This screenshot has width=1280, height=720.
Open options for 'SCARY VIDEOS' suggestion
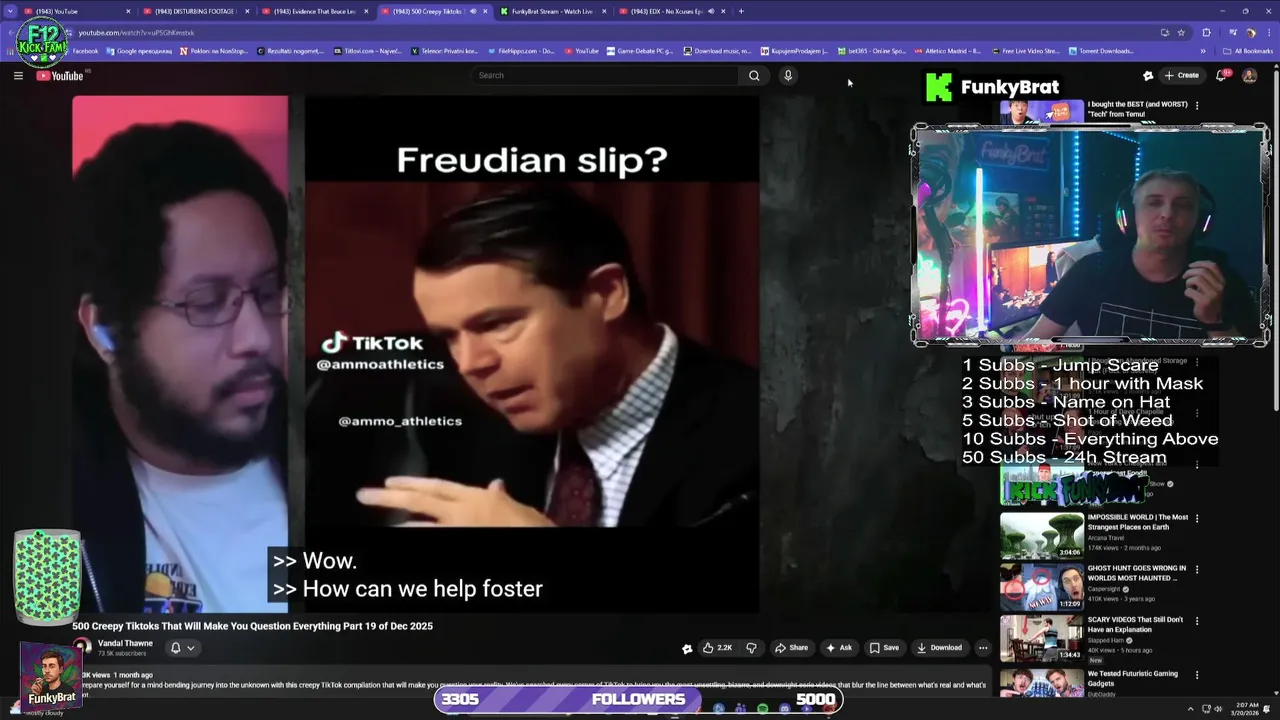point(1197,620)
